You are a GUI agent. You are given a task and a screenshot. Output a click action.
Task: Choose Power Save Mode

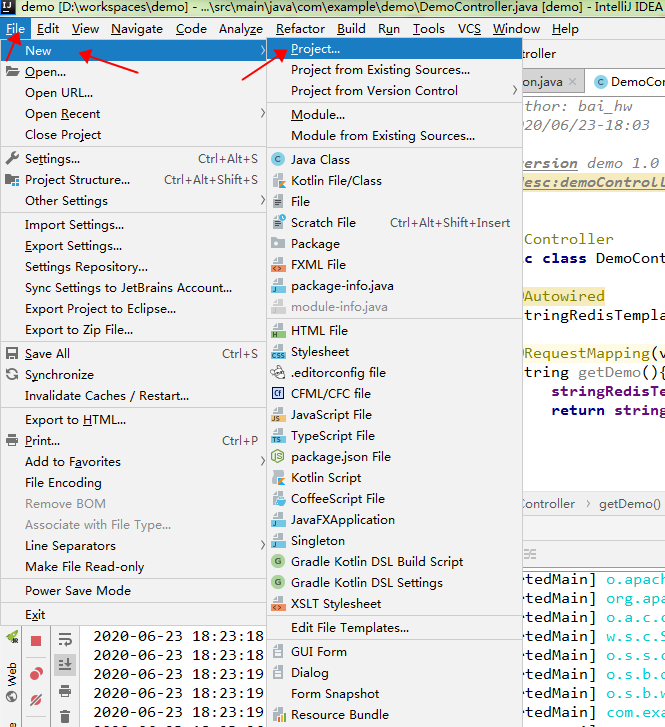pyautogui.click(x=134, y=590)
